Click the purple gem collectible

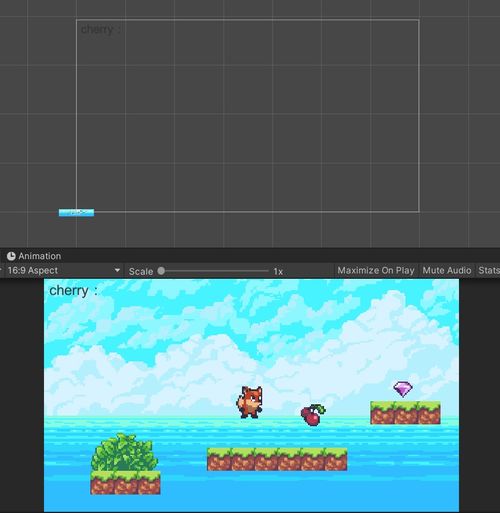click(x=403, y=389)
